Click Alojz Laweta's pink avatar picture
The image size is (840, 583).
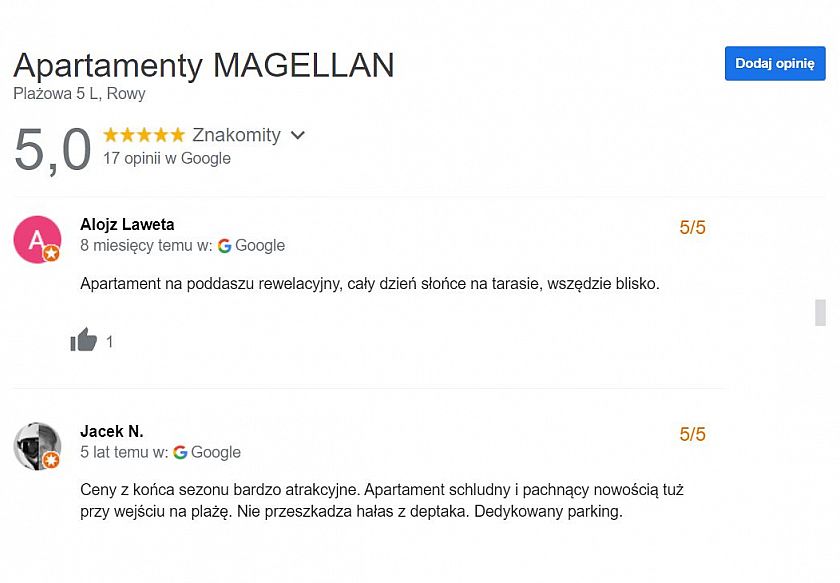click(x=37, y=239)
